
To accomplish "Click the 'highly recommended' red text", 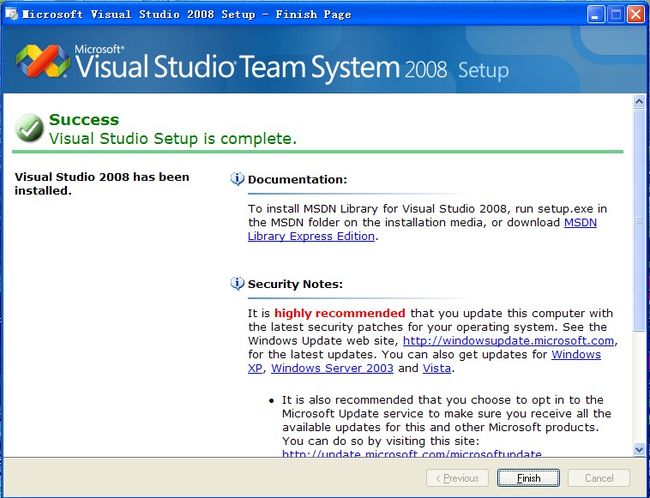I will [340, 313].
